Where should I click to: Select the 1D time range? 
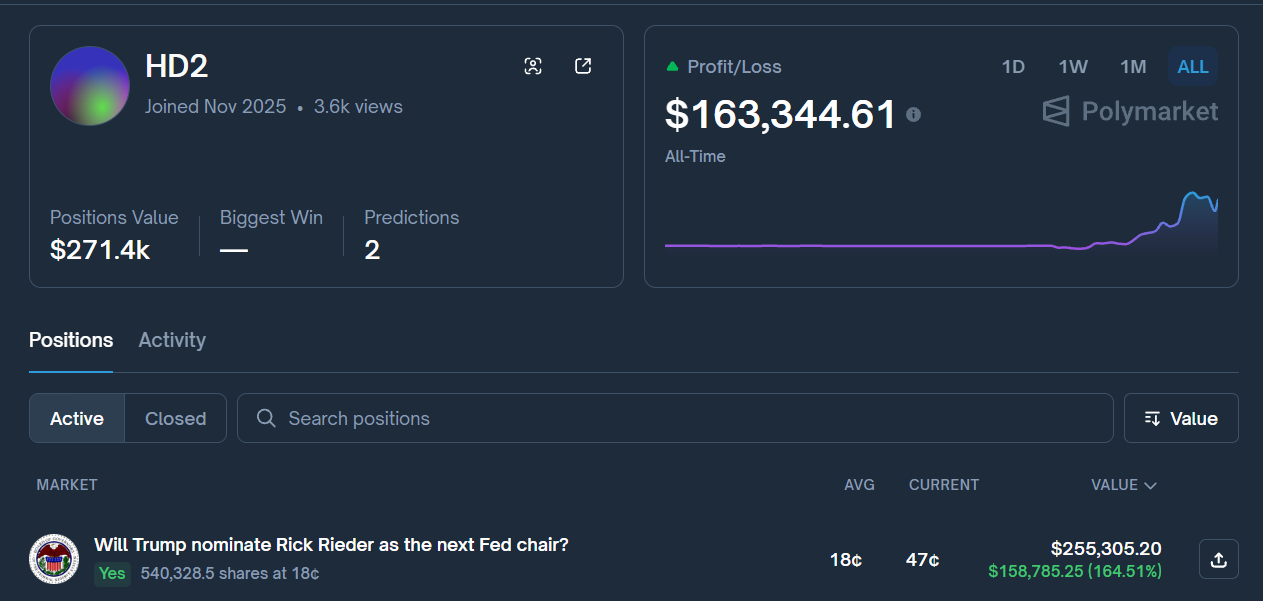(x=1013, y=67)
